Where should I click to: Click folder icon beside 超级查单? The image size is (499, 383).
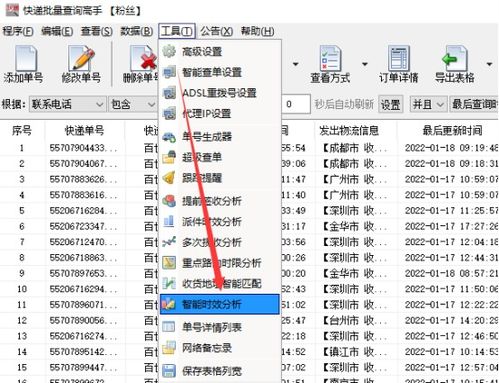(x=169, y=157)
